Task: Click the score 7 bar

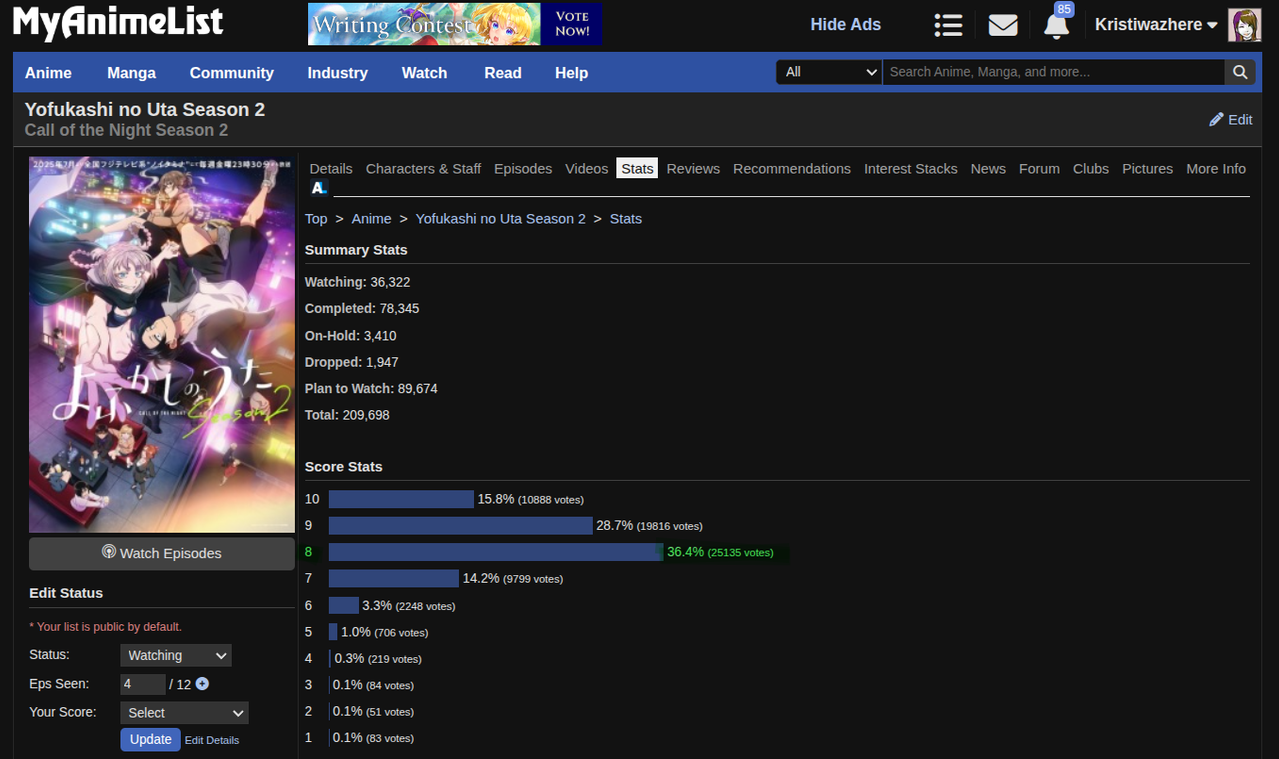Action: pyautogui.click(x=394, y=578)
